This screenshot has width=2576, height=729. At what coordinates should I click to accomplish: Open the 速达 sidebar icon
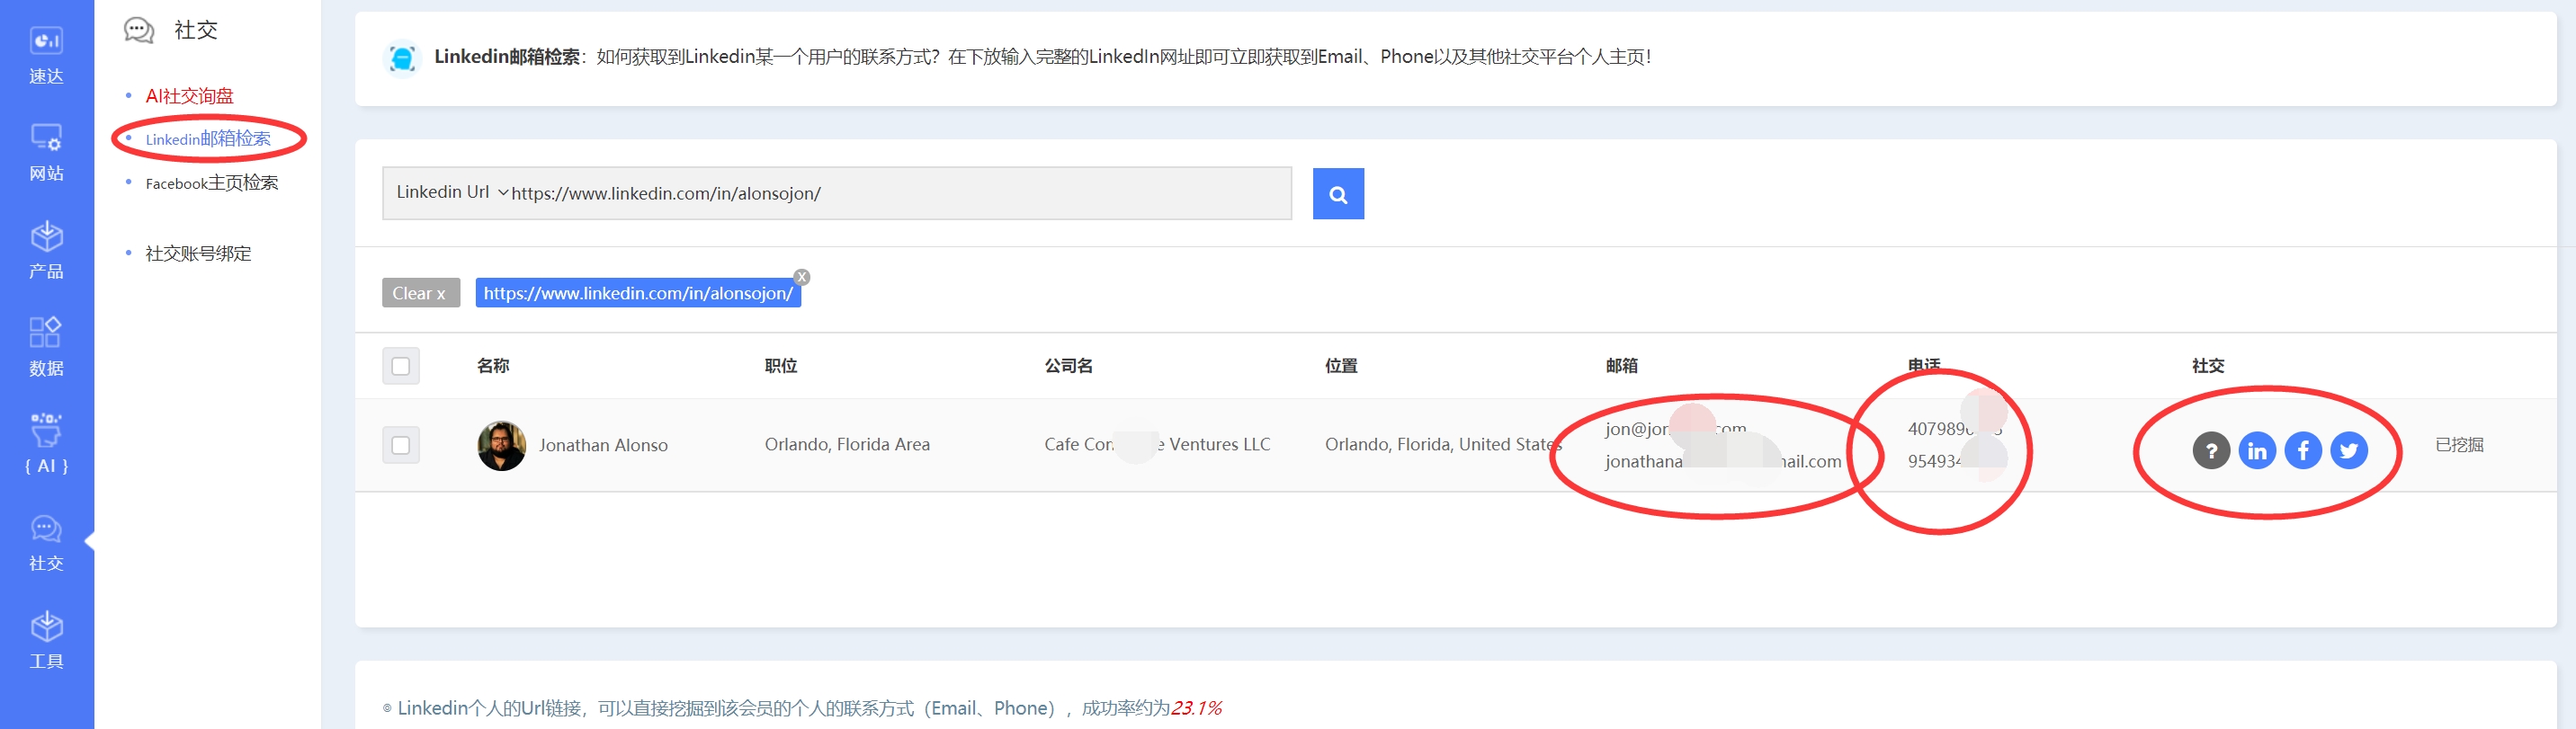click(x=46, y=54)
